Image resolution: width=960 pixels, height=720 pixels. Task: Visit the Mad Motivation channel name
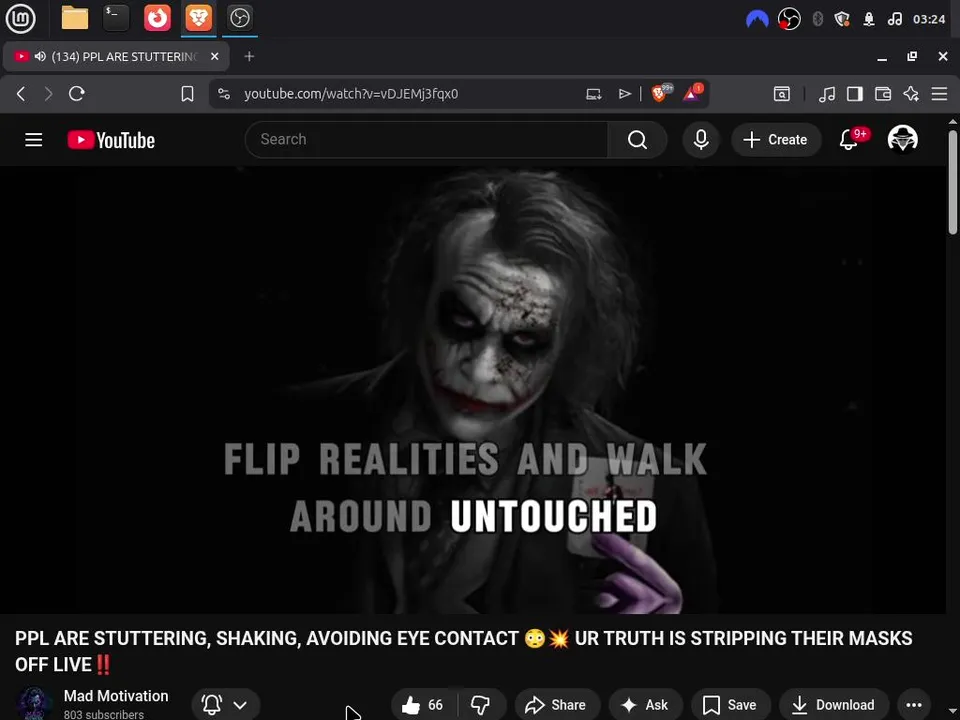pyautogui.click(x=116, y=696)
